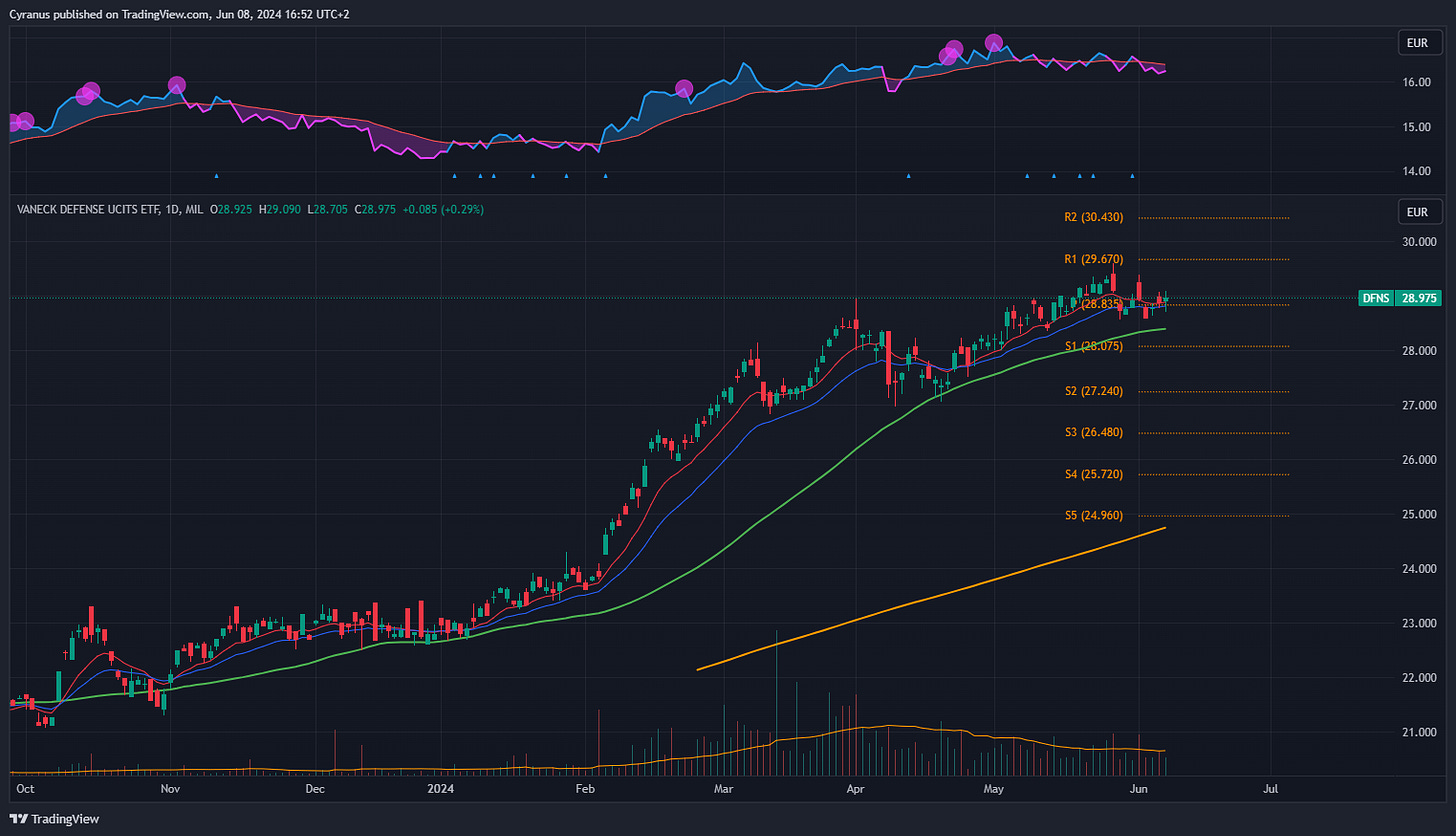This screenshot has width=1456, height=836.
Task: Click the Apr label on time axis
Action: click(x=856, y=788)
